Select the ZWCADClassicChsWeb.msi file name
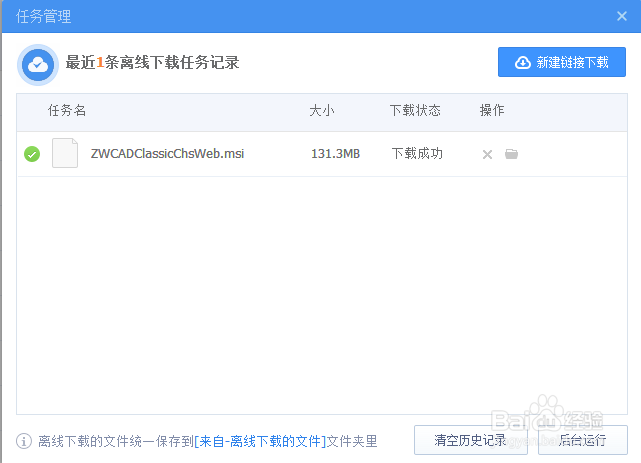The width and height of the screenshot is (641, 463). point(167,154)
